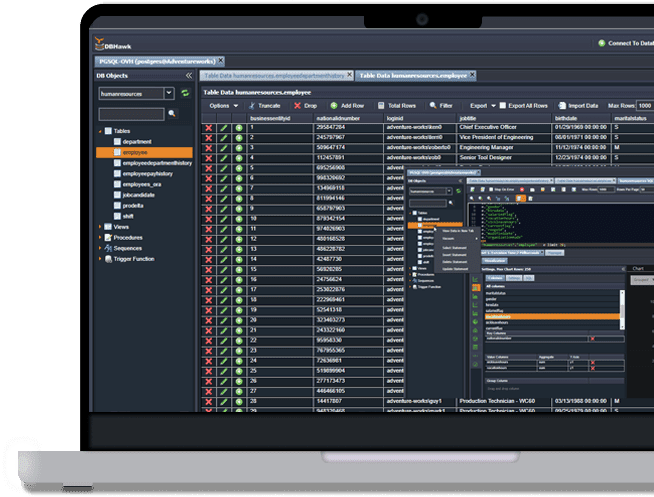The image size is (654, 497).
Task: Click the schema refresh icon in DB Objects
Action: (x=185, y=93)
